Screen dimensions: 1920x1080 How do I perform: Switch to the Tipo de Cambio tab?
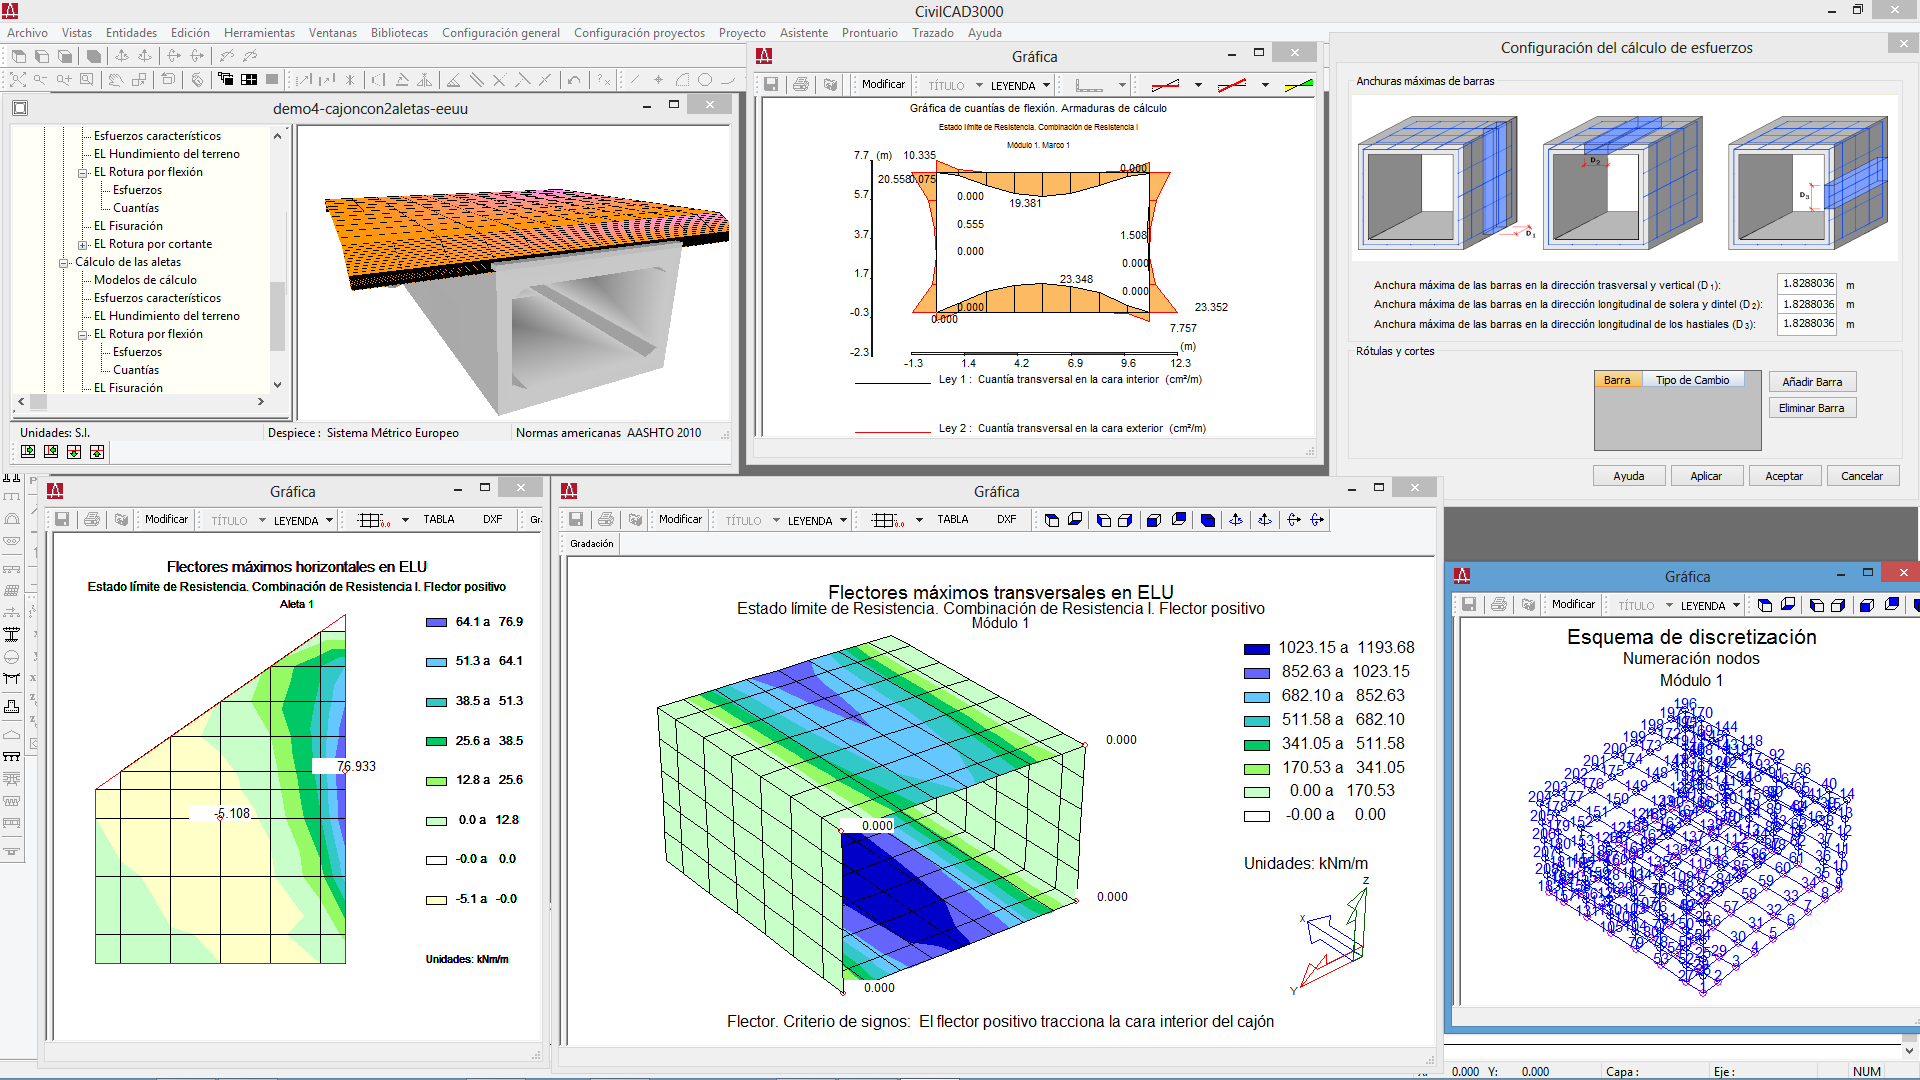point(1692,380)
